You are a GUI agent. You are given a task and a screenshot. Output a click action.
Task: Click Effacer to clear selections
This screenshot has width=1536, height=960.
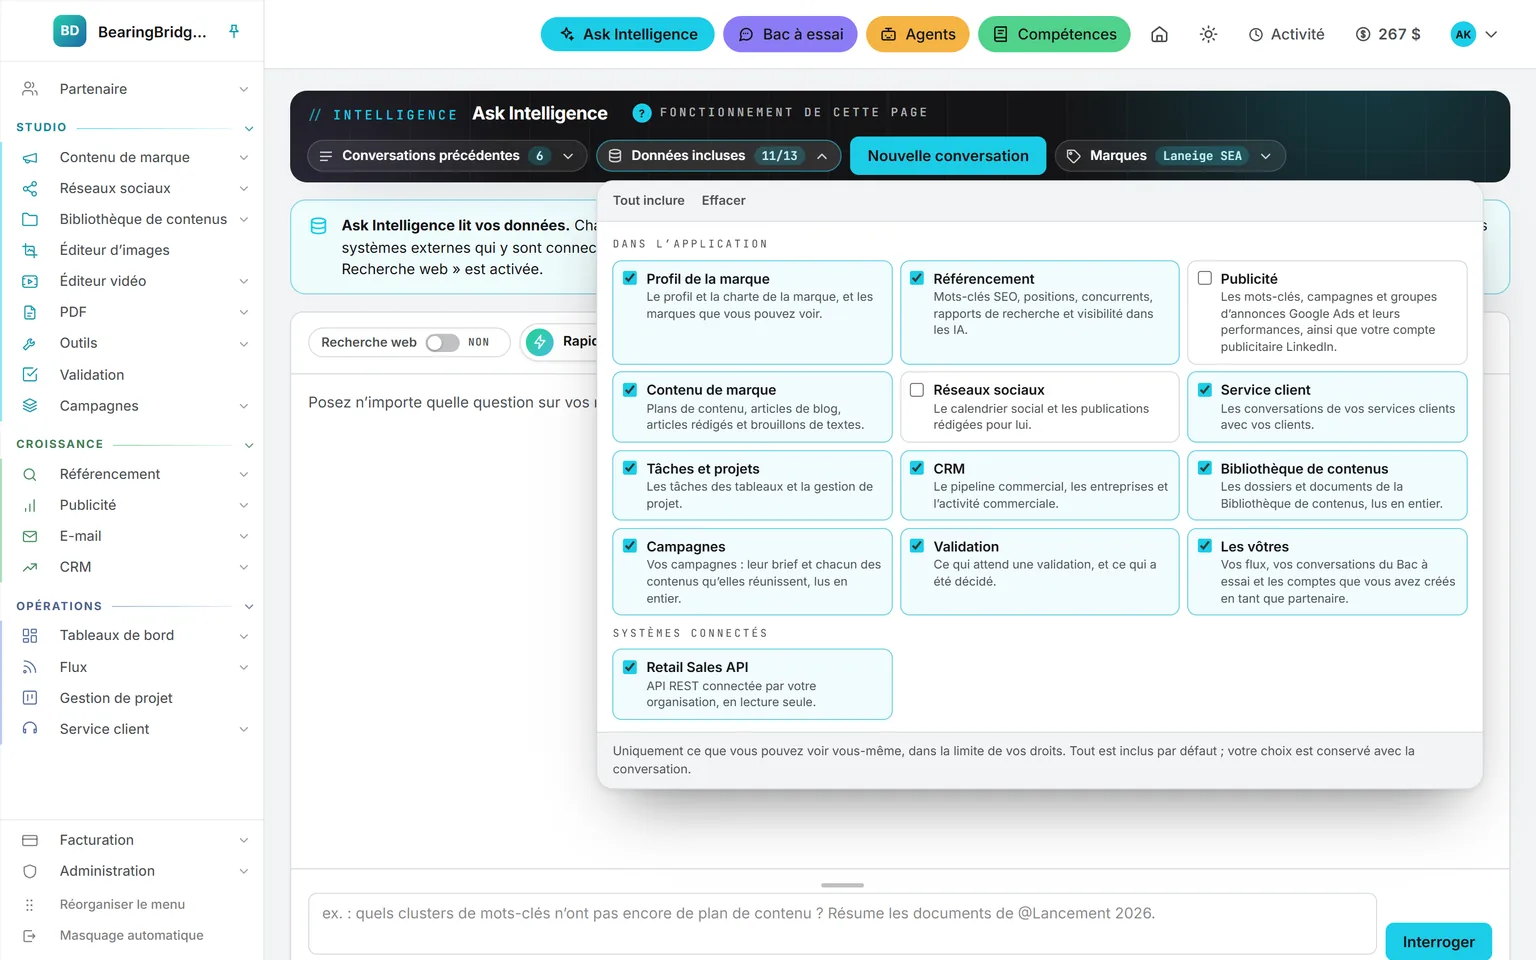723,200
